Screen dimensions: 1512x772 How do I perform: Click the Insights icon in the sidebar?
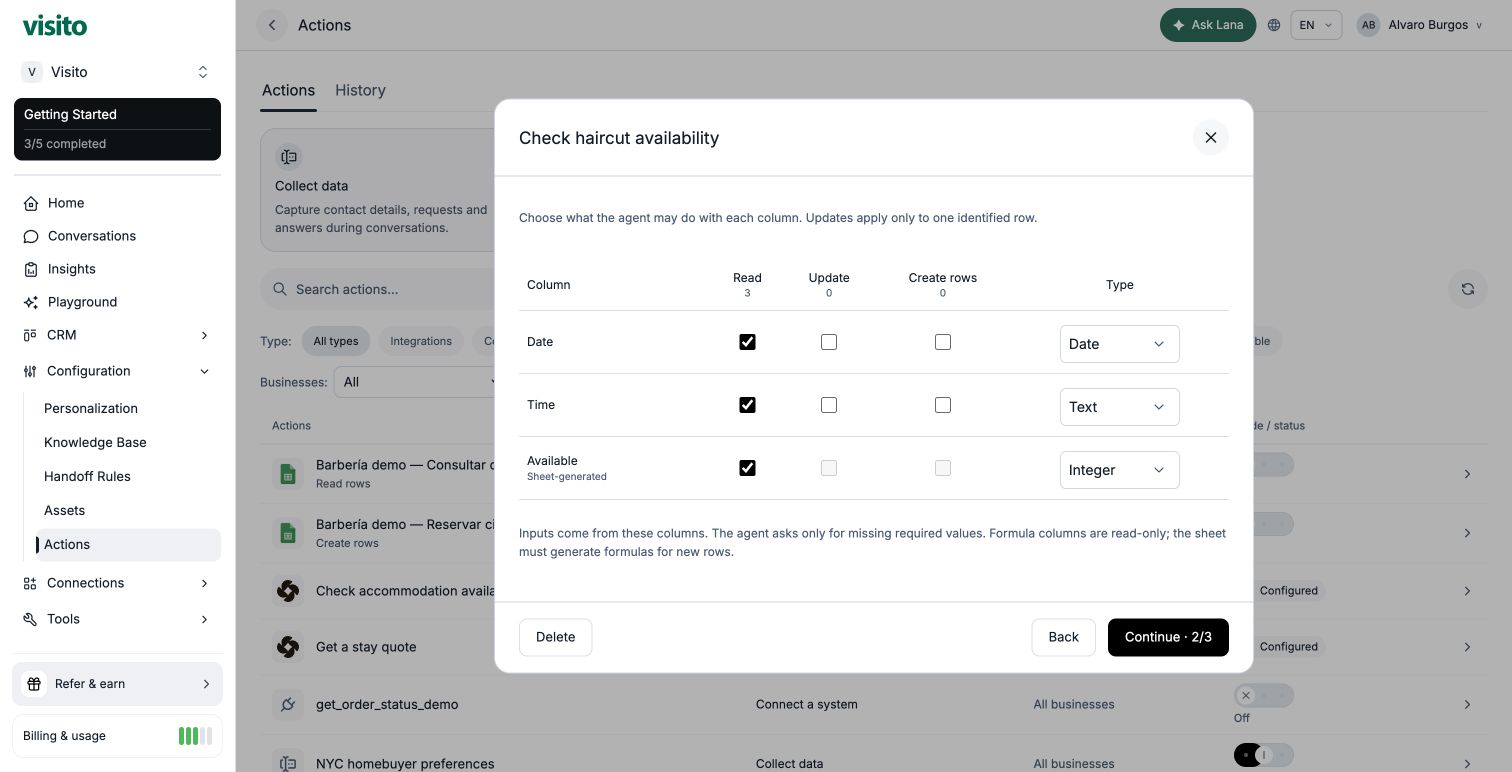(x=31, y=269)
